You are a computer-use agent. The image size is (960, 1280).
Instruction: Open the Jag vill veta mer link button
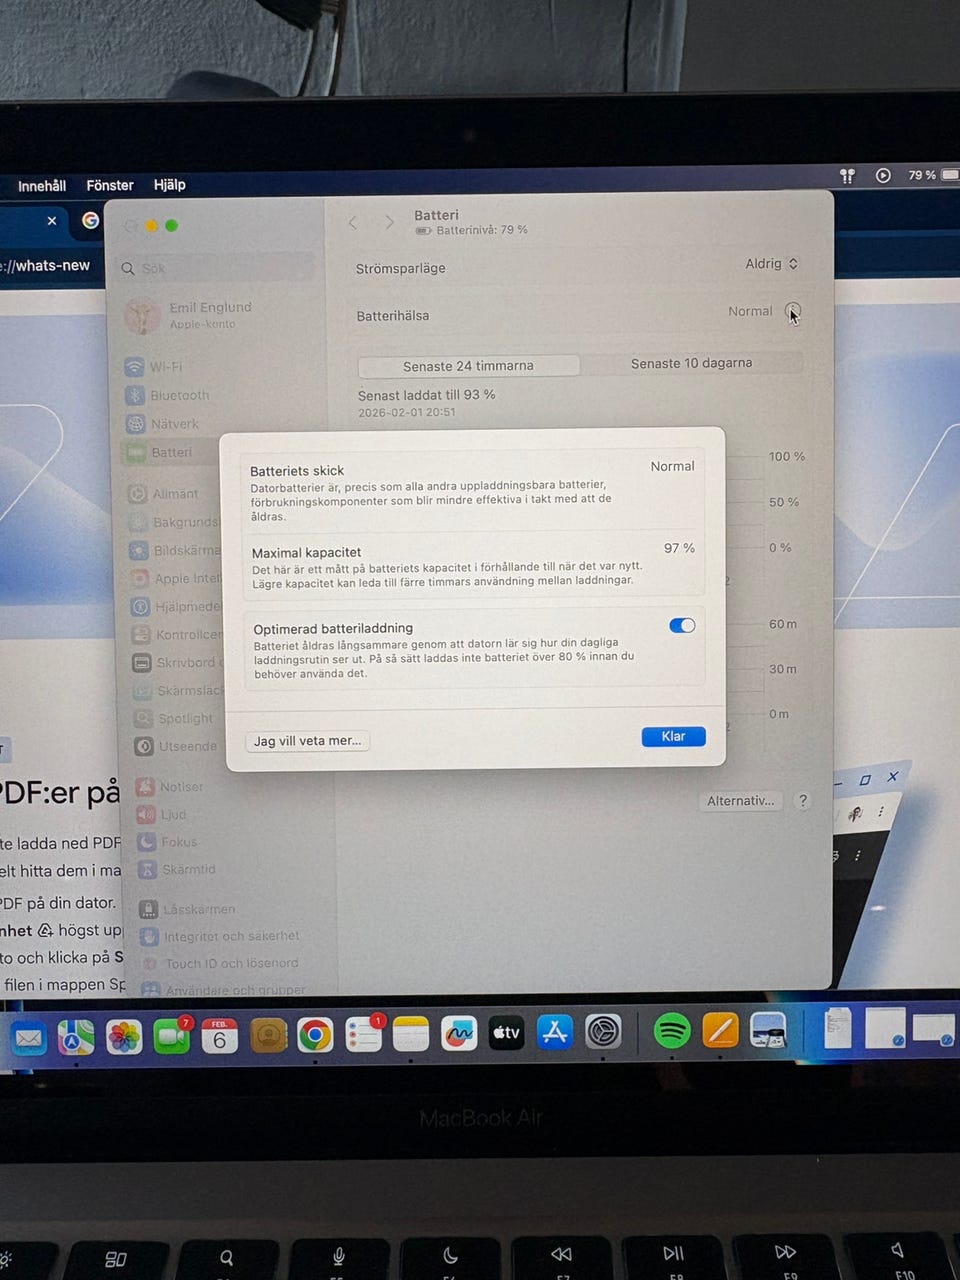pyautogui.click(x=307, y=741)
